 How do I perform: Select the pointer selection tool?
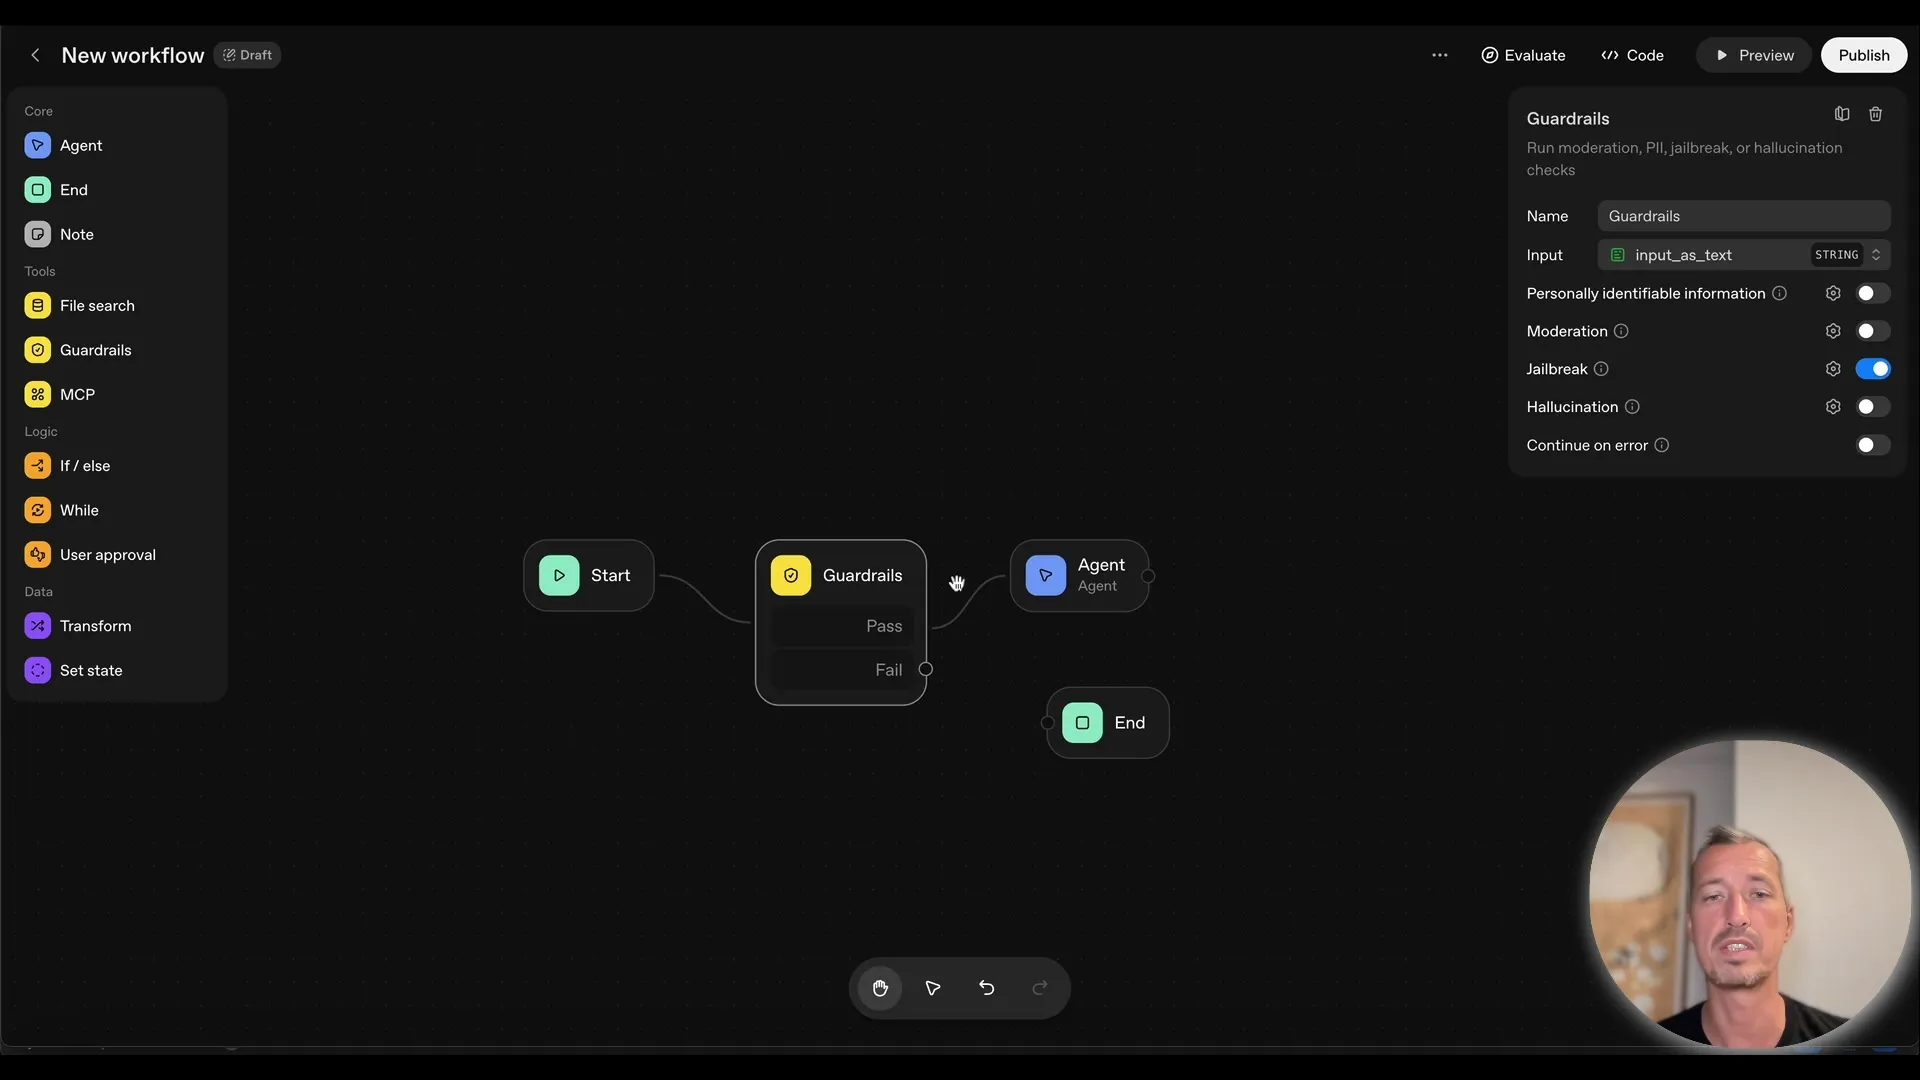coord(933,988)
